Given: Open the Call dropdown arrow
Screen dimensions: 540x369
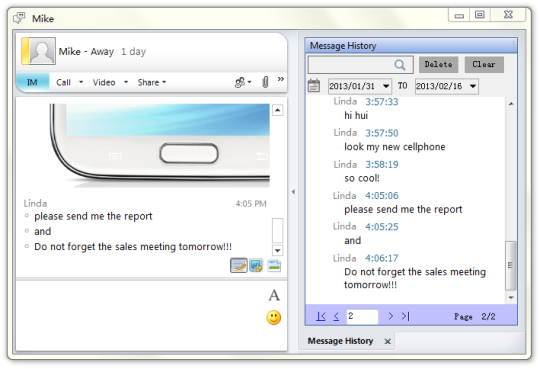Looking at the screenshot, I should 81,82.
